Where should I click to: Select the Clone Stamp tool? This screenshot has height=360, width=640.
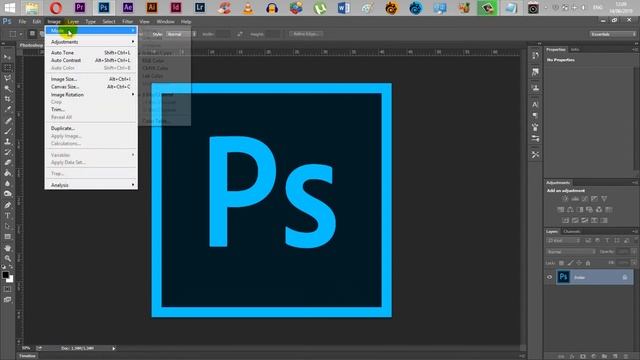[7, 142]
